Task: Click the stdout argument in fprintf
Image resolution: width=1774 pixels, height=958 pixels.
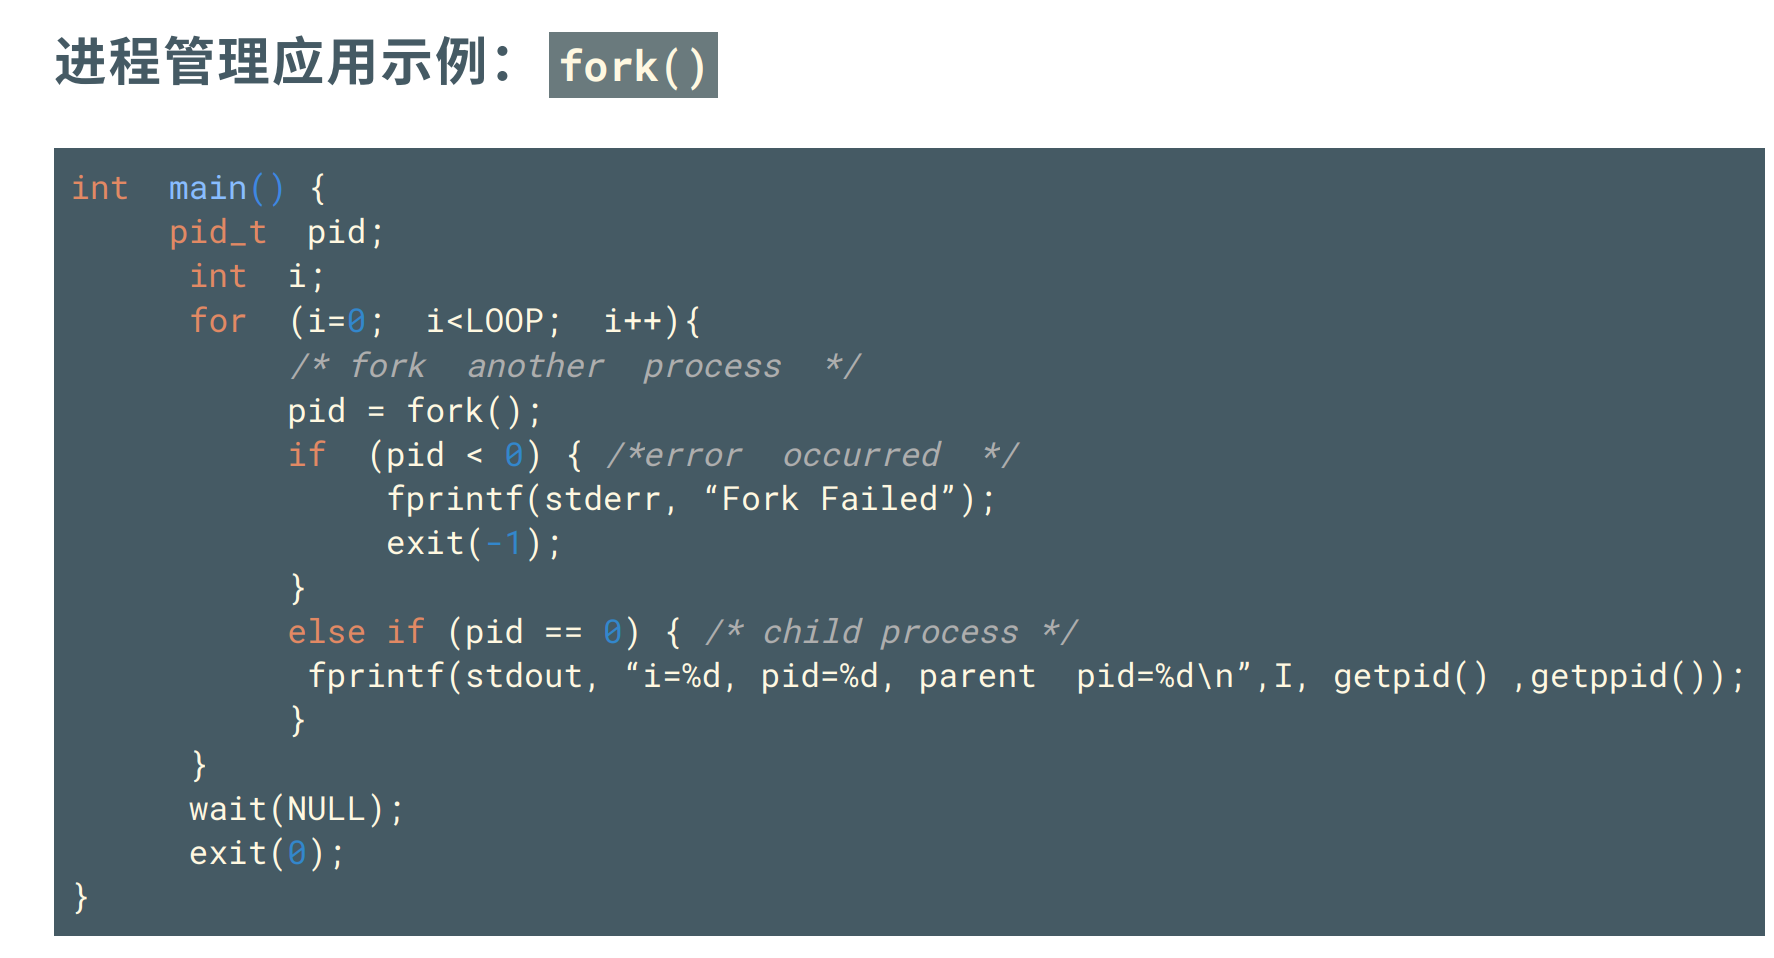Action: click(523, 676)
